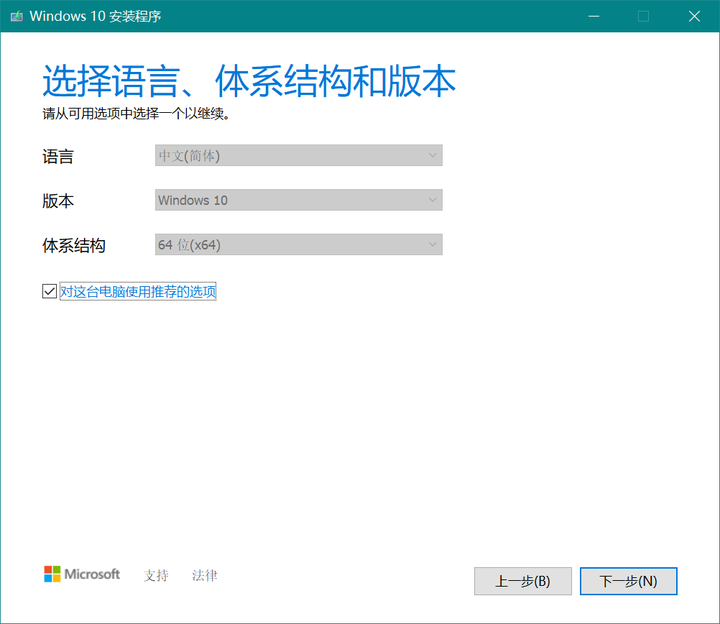Open the 支持 link
The image size is (720, 624).
coord(156,575)
